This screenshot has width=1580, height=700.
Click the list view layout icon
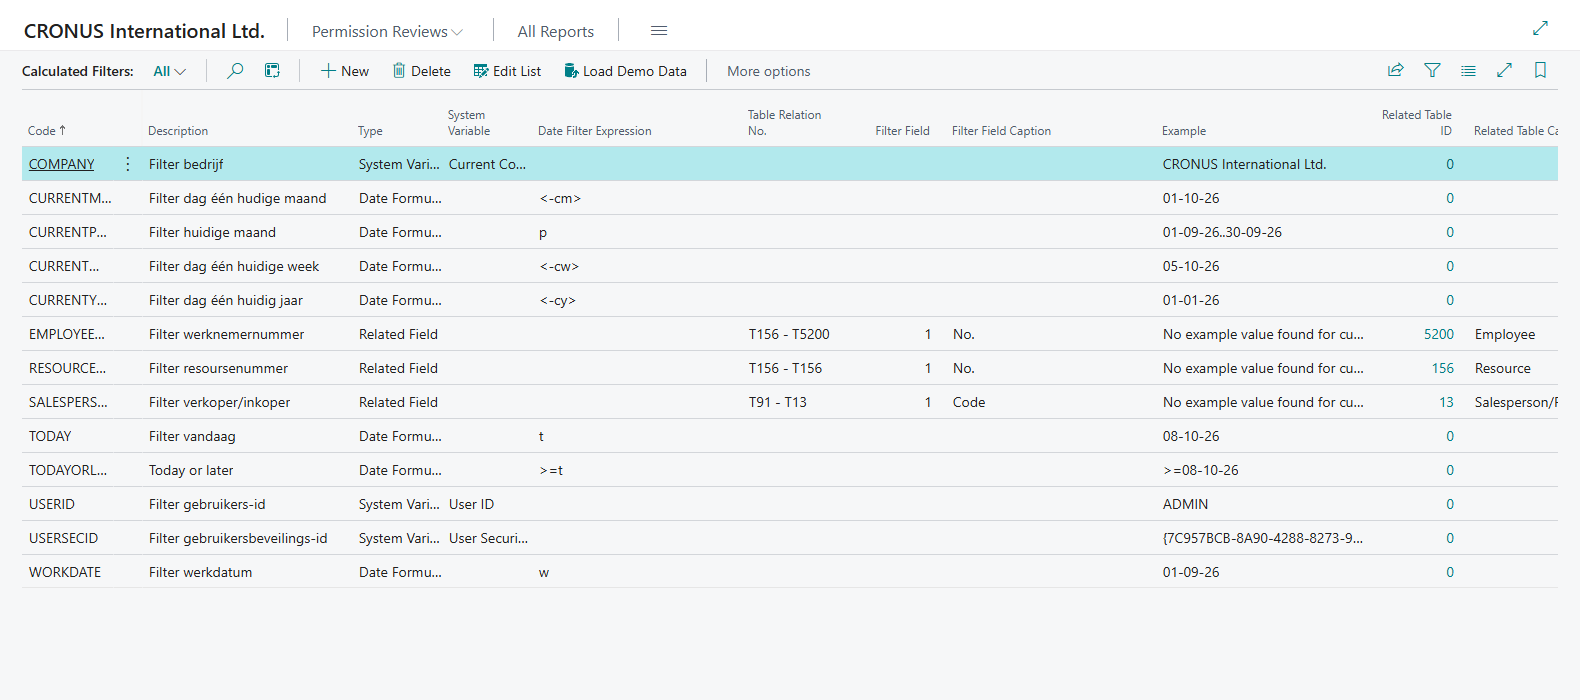1468,70
